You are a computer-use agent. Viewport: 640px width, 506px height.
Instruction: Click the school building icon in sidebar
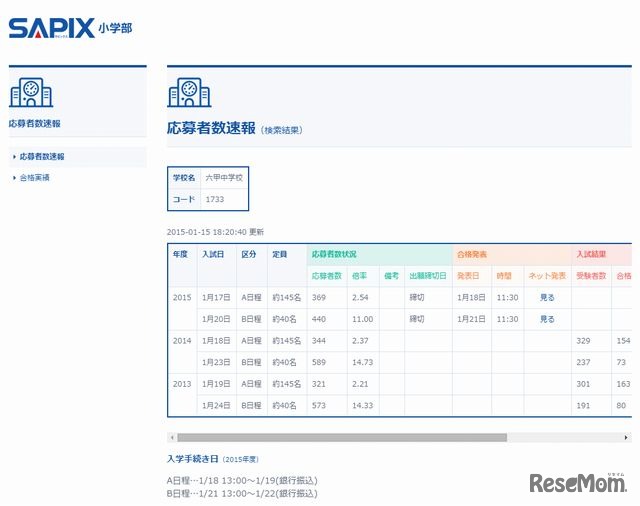tap(31, 92)
